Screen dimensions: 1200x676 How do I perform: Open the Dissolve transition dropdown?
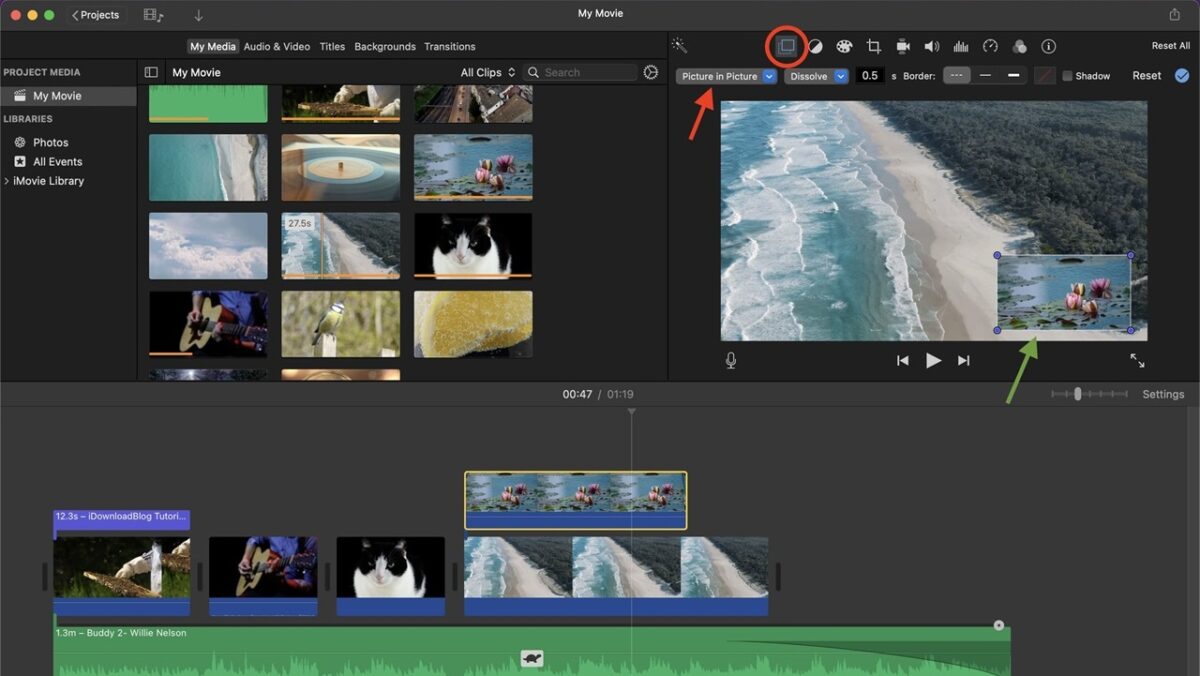[816, 76]
